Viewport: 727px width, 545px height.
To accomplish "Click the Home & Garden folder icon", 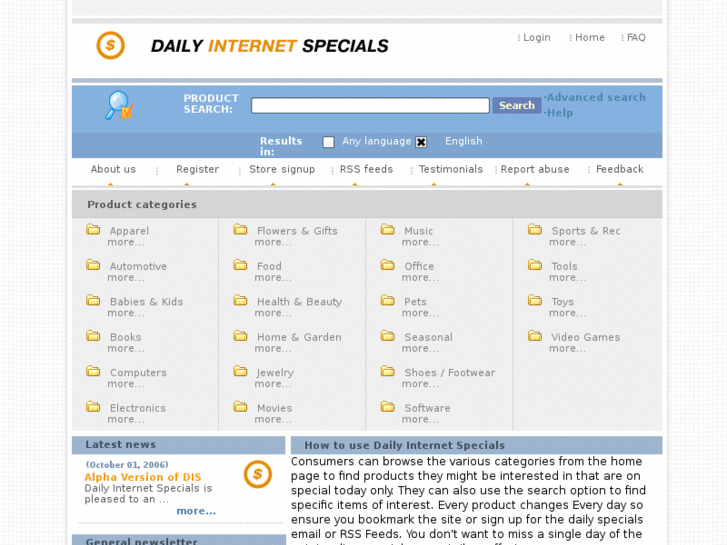I will 240,335.
